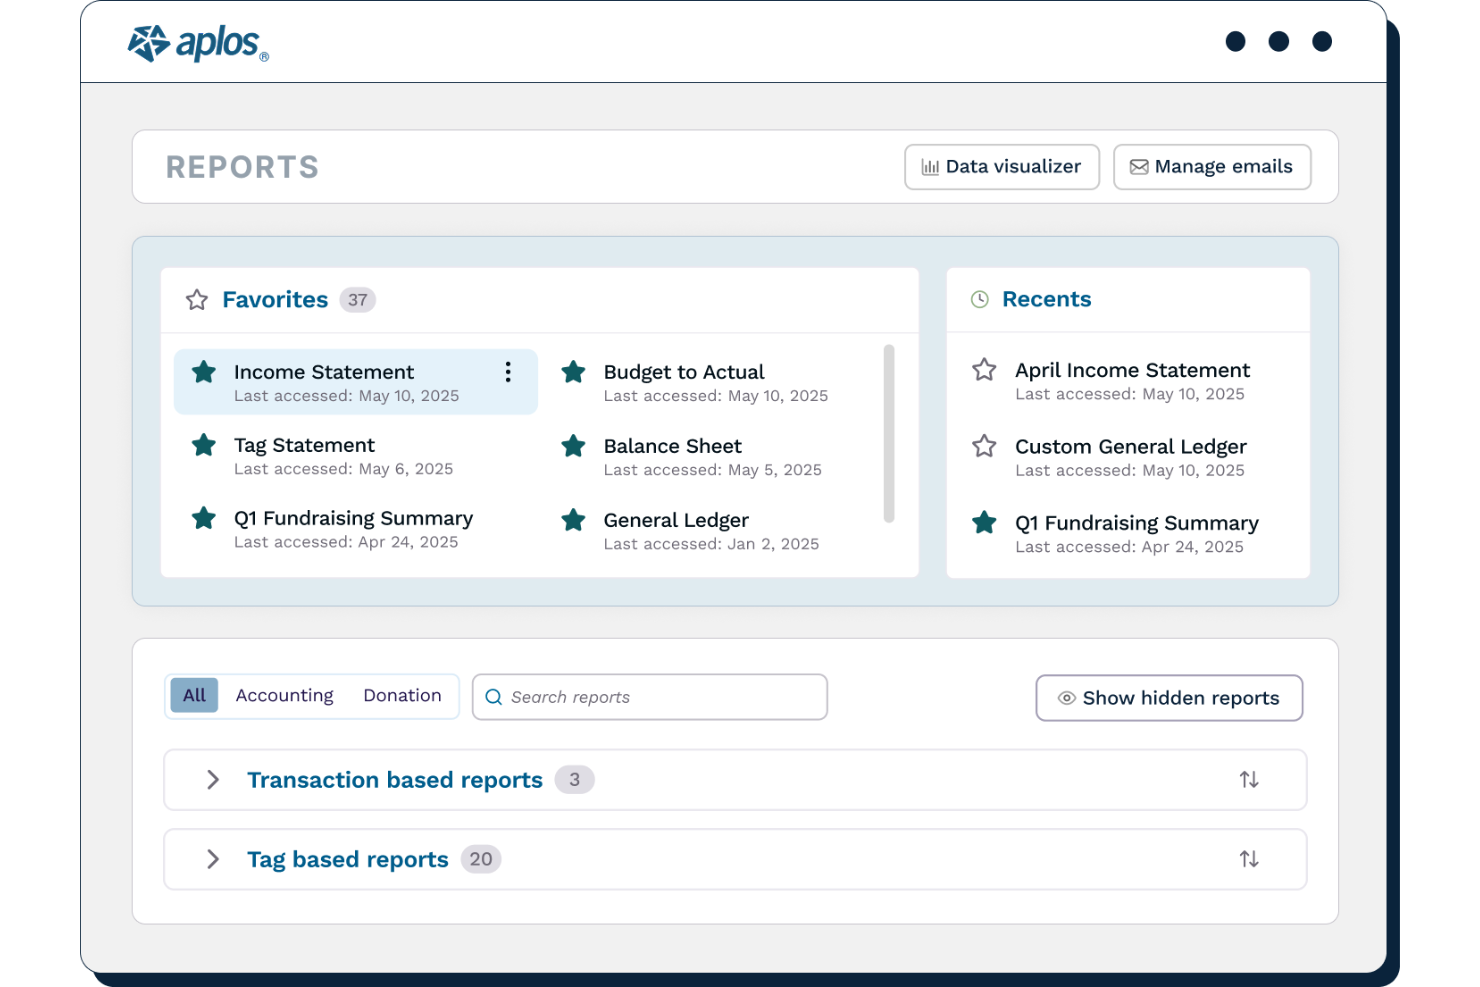Favorite the Custom General Ledger report
The width and height of the screenshot is (1480, 987).
point(984,446)
